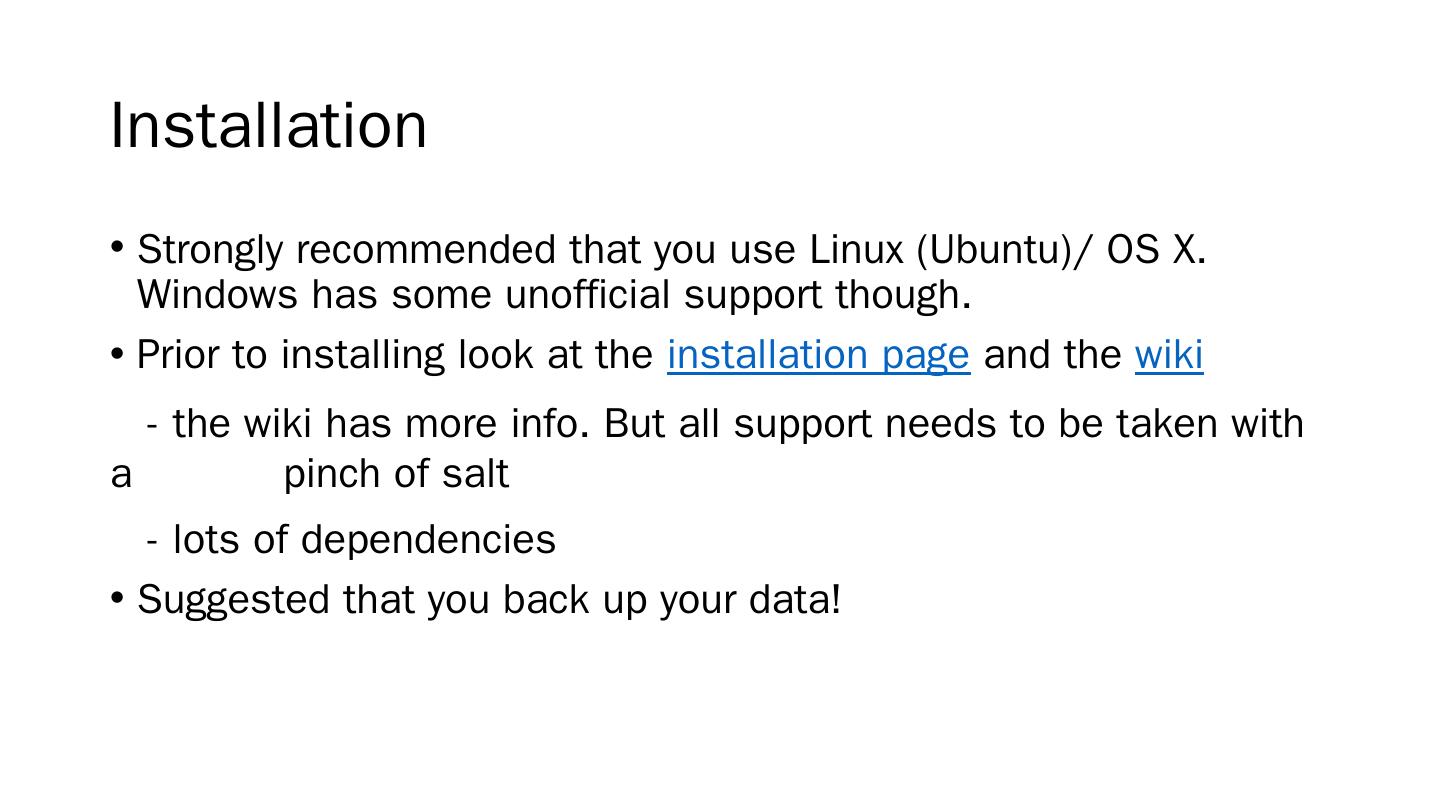Viewport: 1440px width, 810px height.
Task: Click the Installation slide title
Action: 268,125
